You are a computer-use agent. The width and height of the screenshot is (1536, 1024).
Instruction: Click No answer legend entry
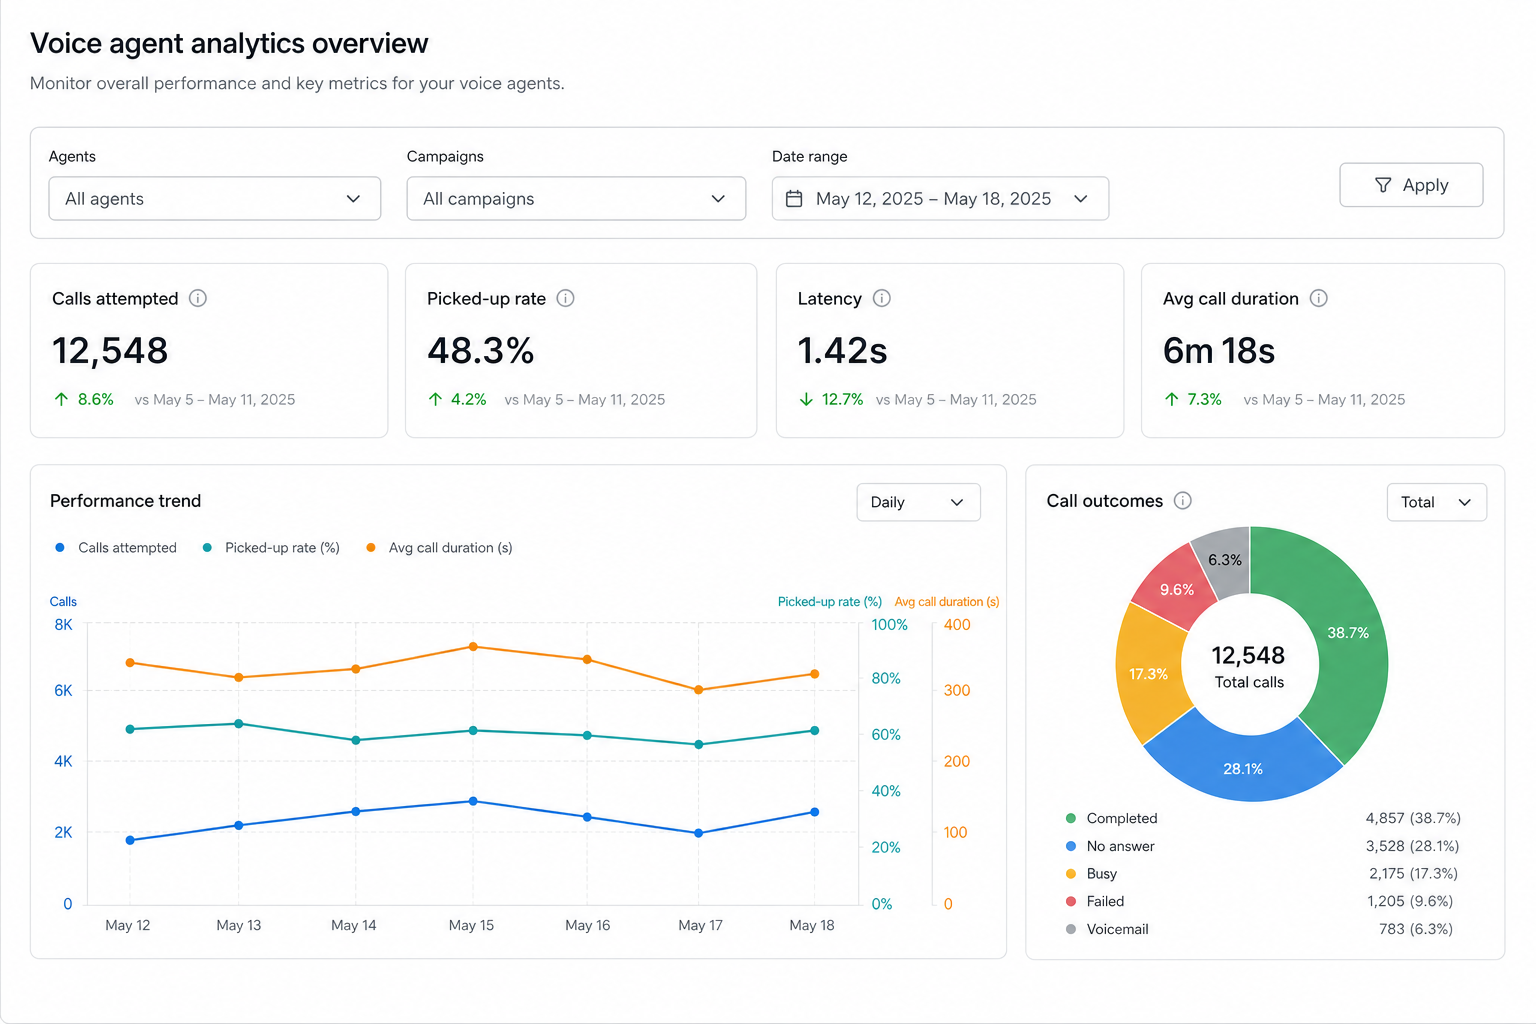coord(1110,846)
